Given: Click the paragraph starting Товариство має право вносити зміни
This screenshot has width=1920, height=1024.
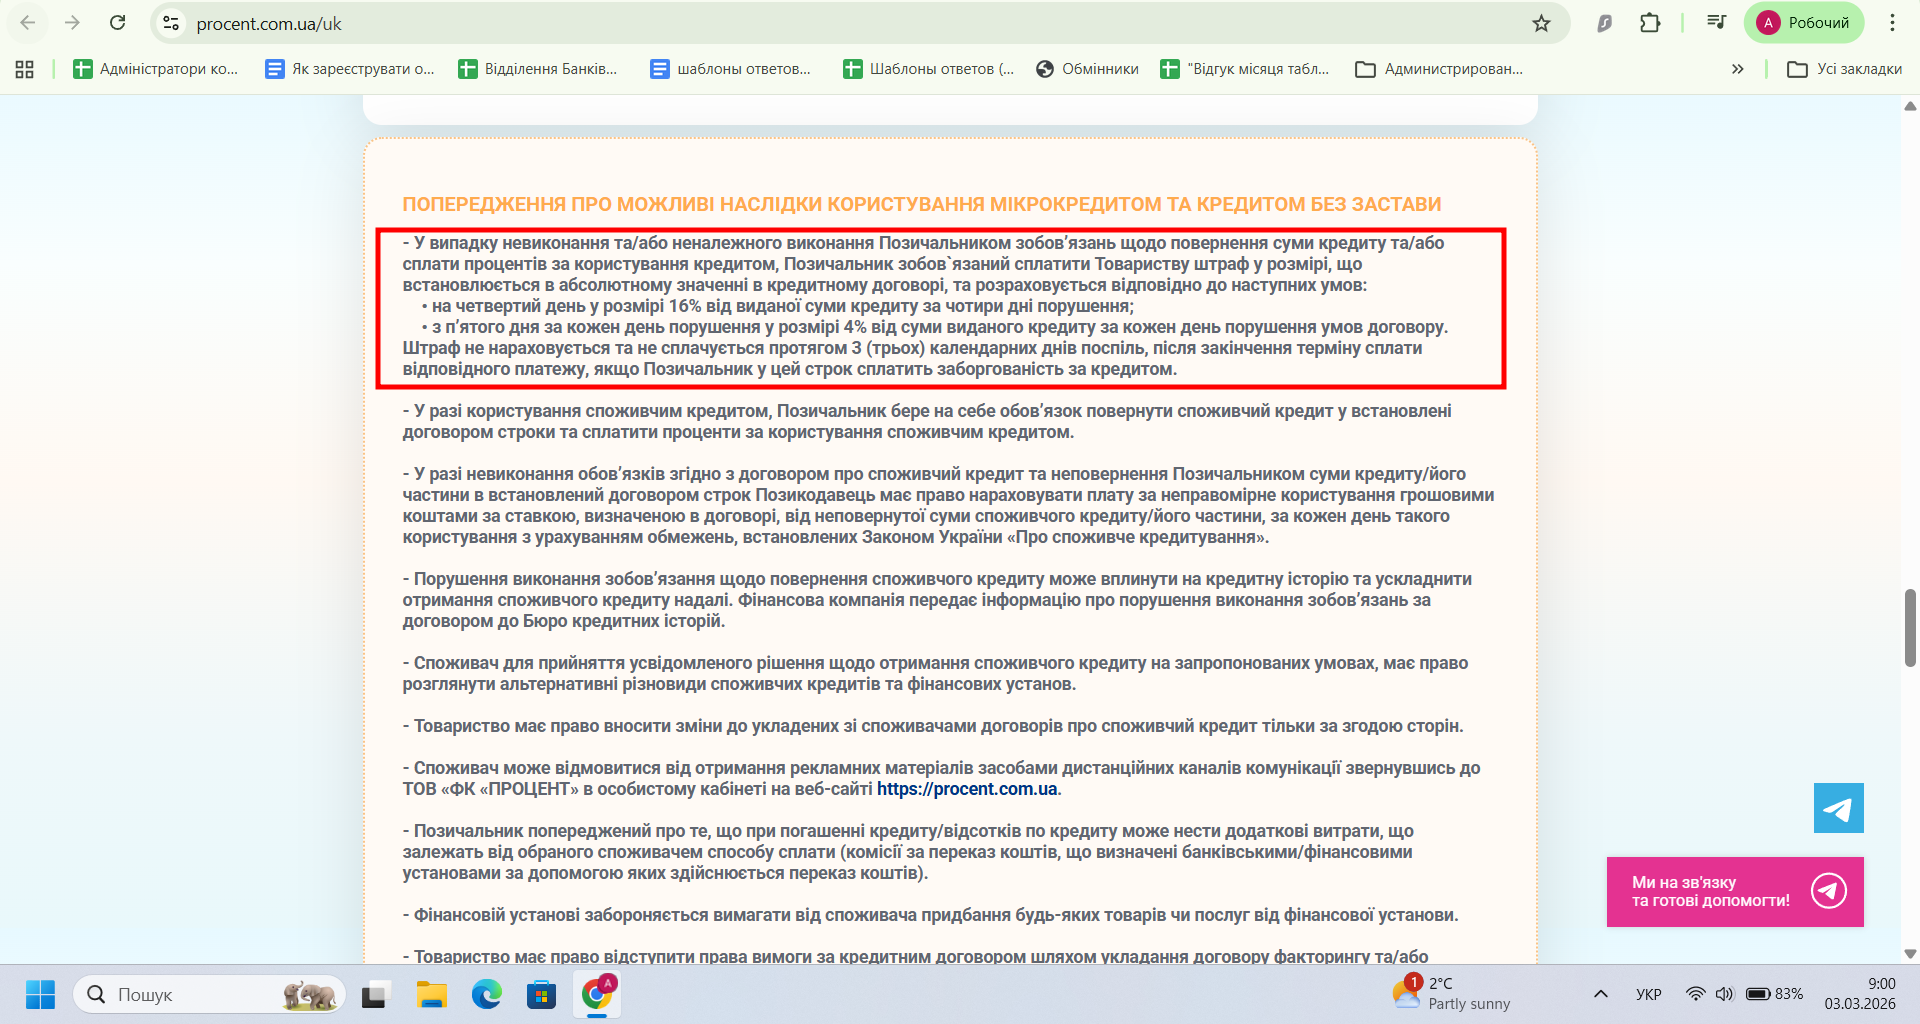Looking at the screenshot, I should tap(933, 726).
